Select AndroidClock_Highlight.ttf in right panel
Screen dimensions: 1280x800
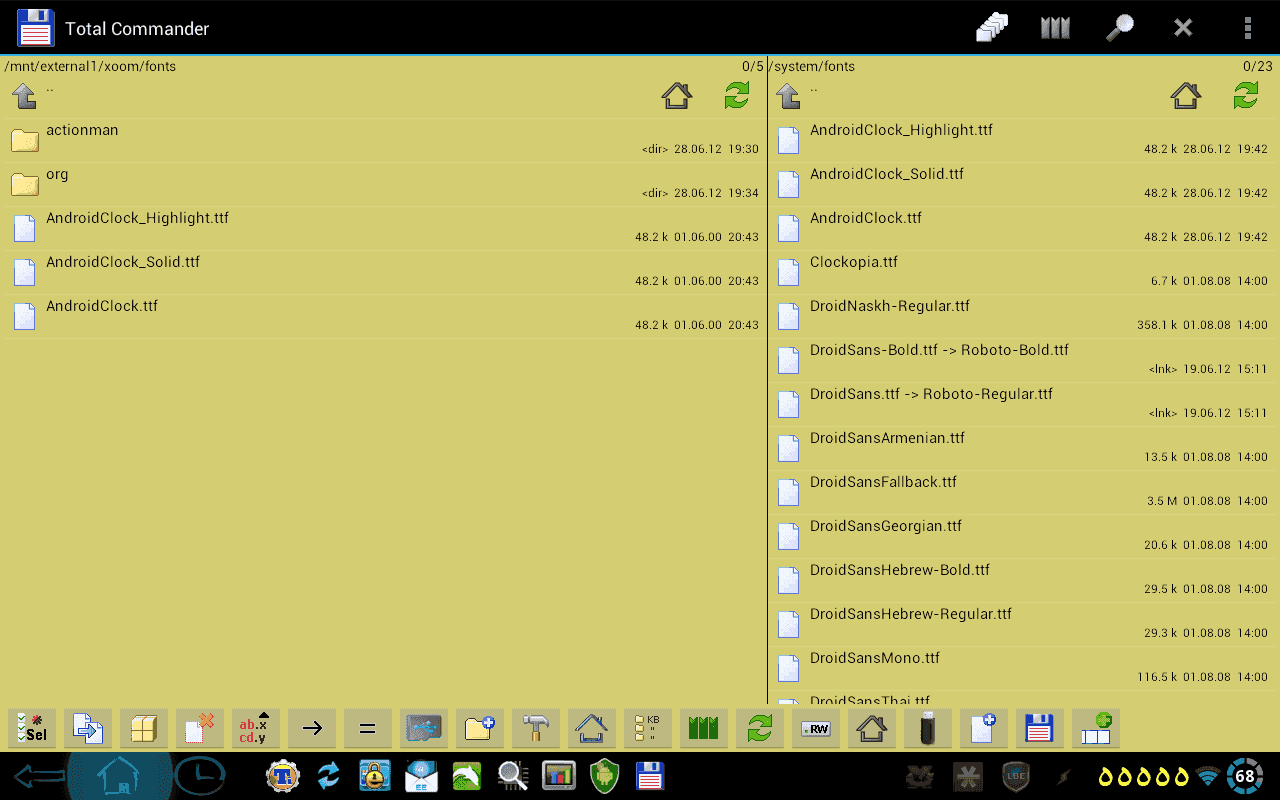click(1024, 140)
